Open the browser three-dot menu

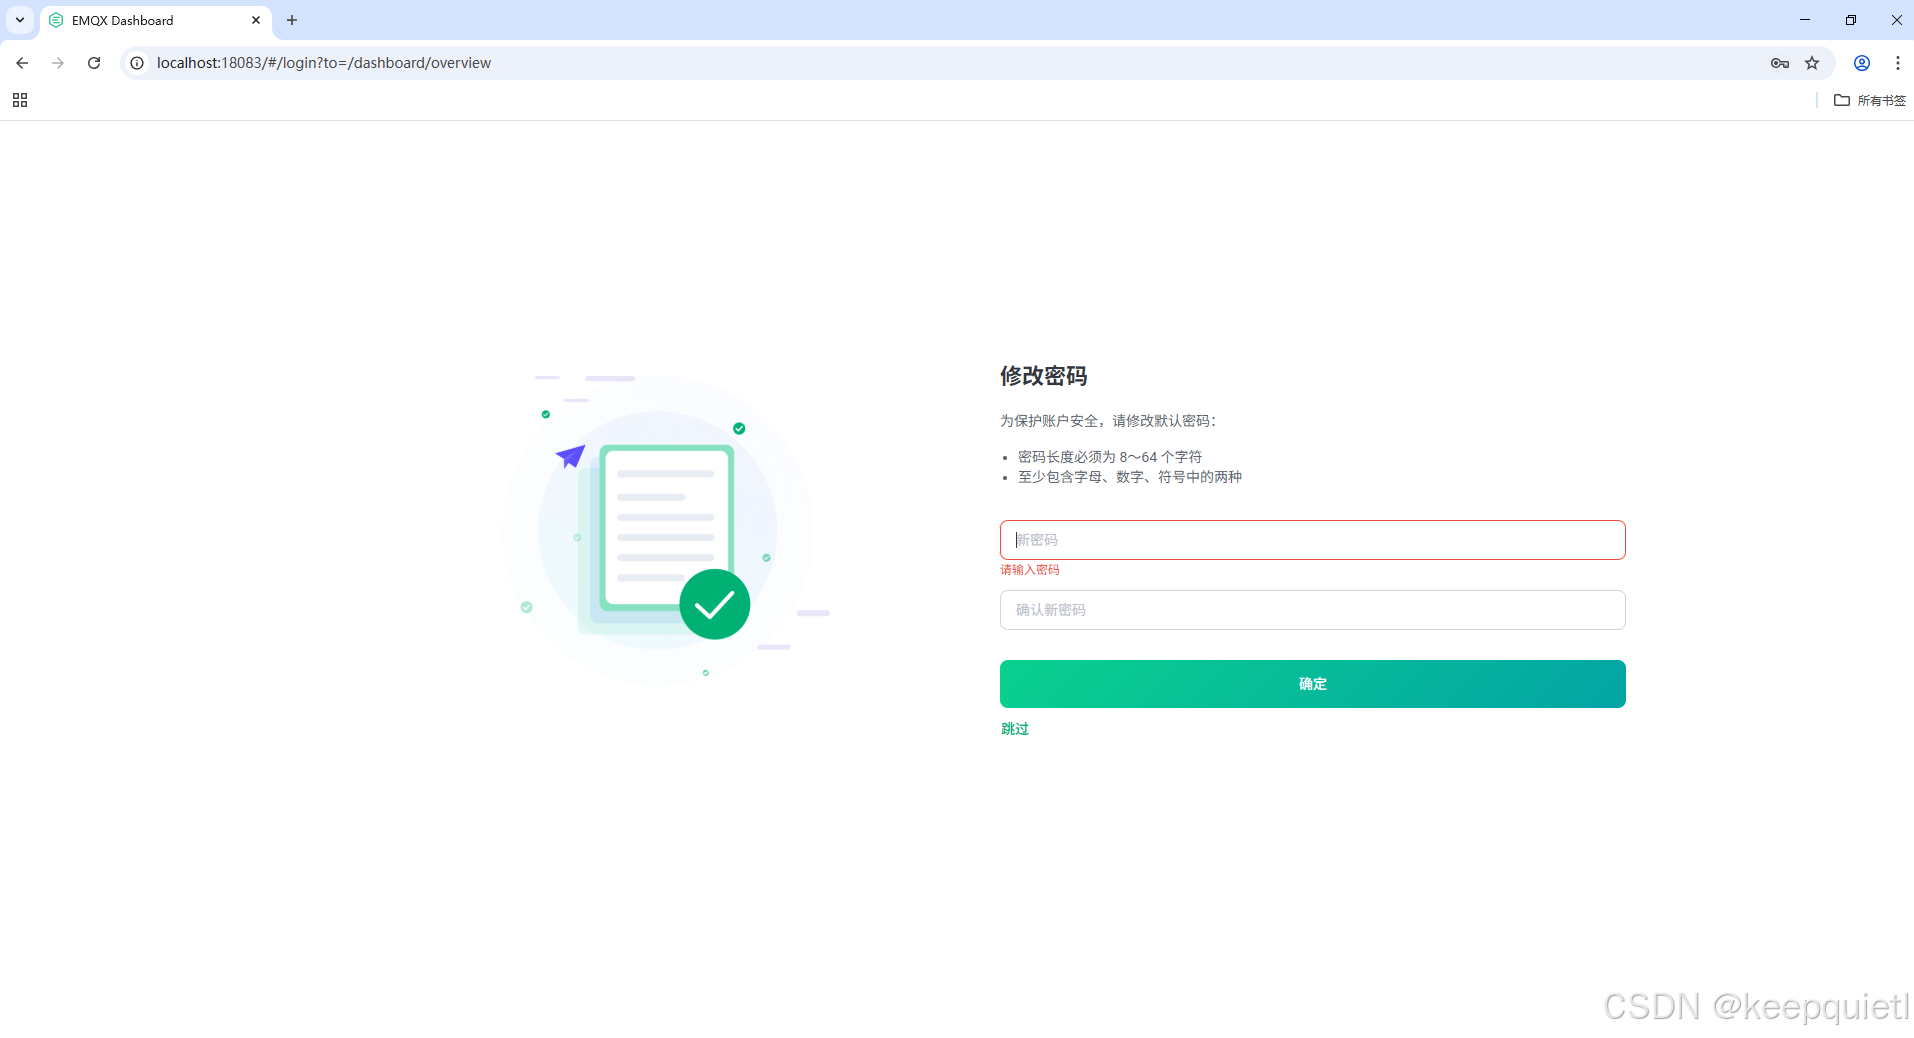[x=1896, y=62]
